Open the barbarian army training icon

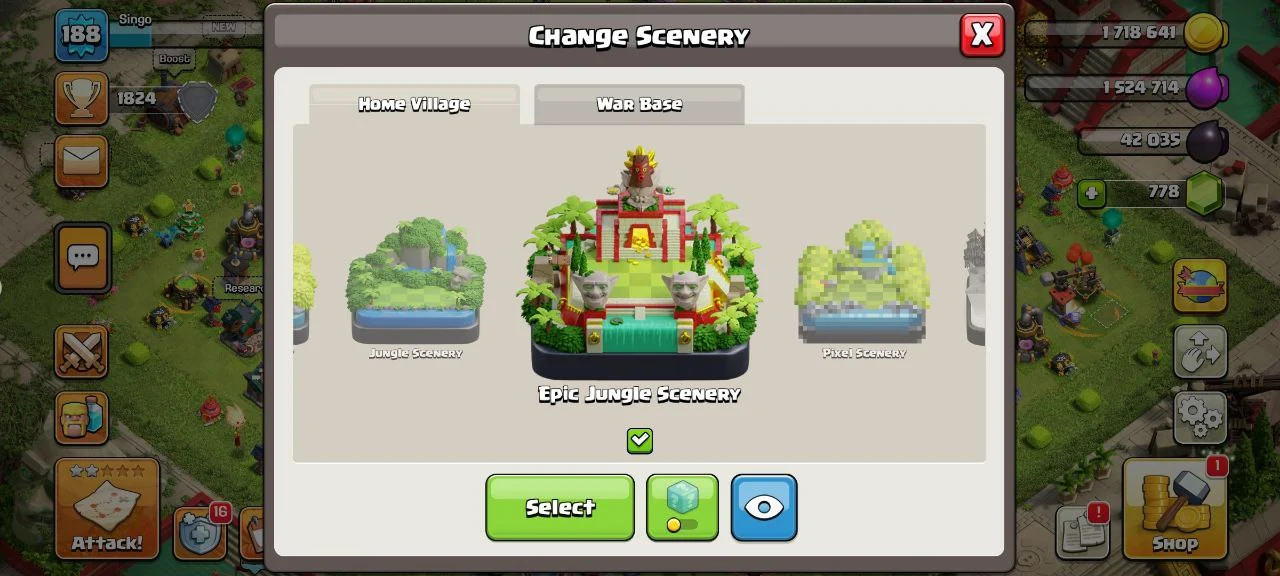point(81,415)
